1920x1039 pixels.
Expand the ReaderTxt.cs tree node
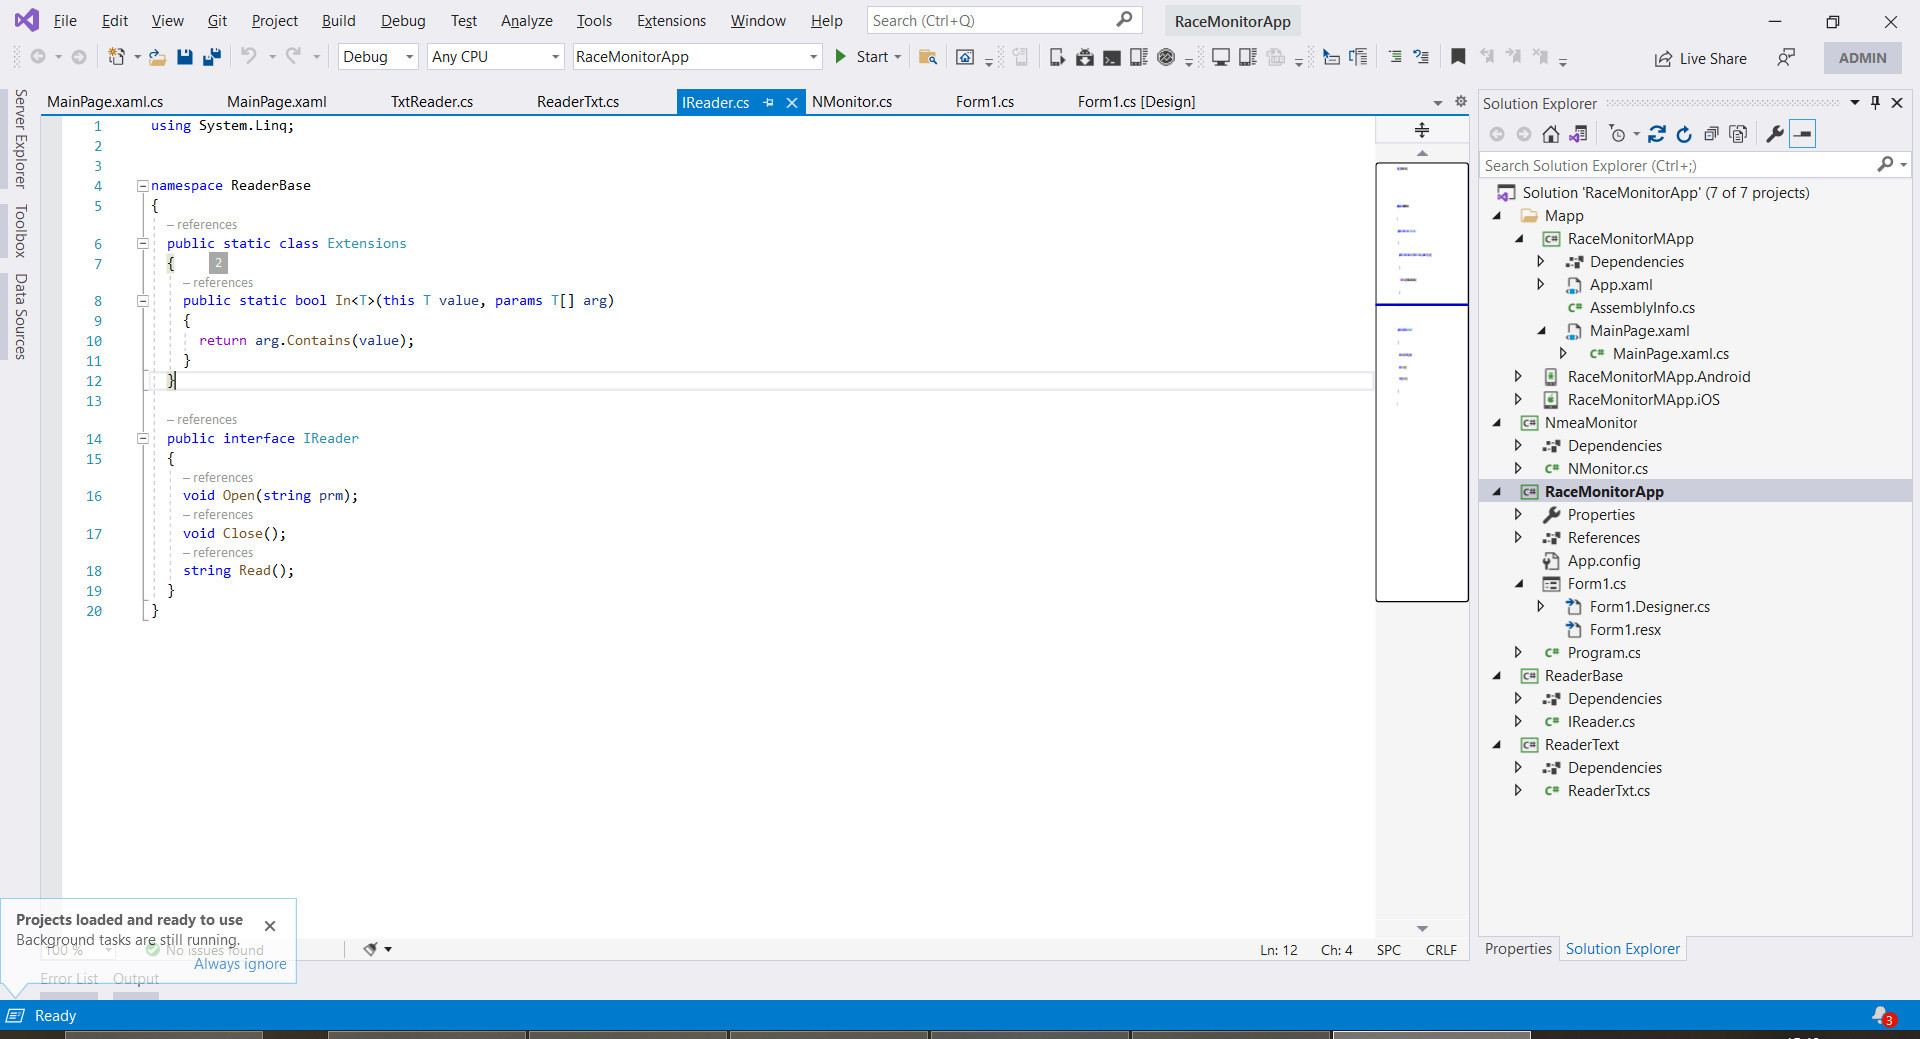pos(1518,791)
